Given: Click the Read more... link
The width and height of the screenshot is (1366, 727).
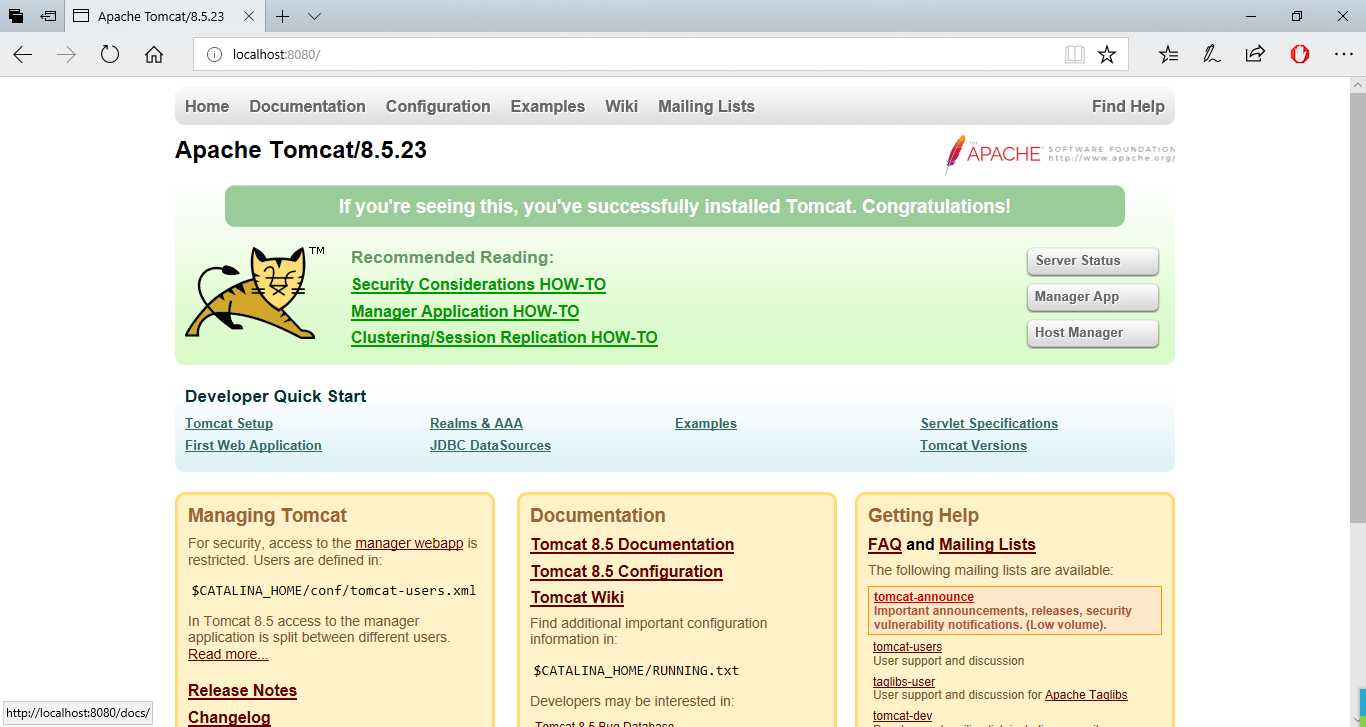Looking at the screenshot, I should tap(228, 654).
